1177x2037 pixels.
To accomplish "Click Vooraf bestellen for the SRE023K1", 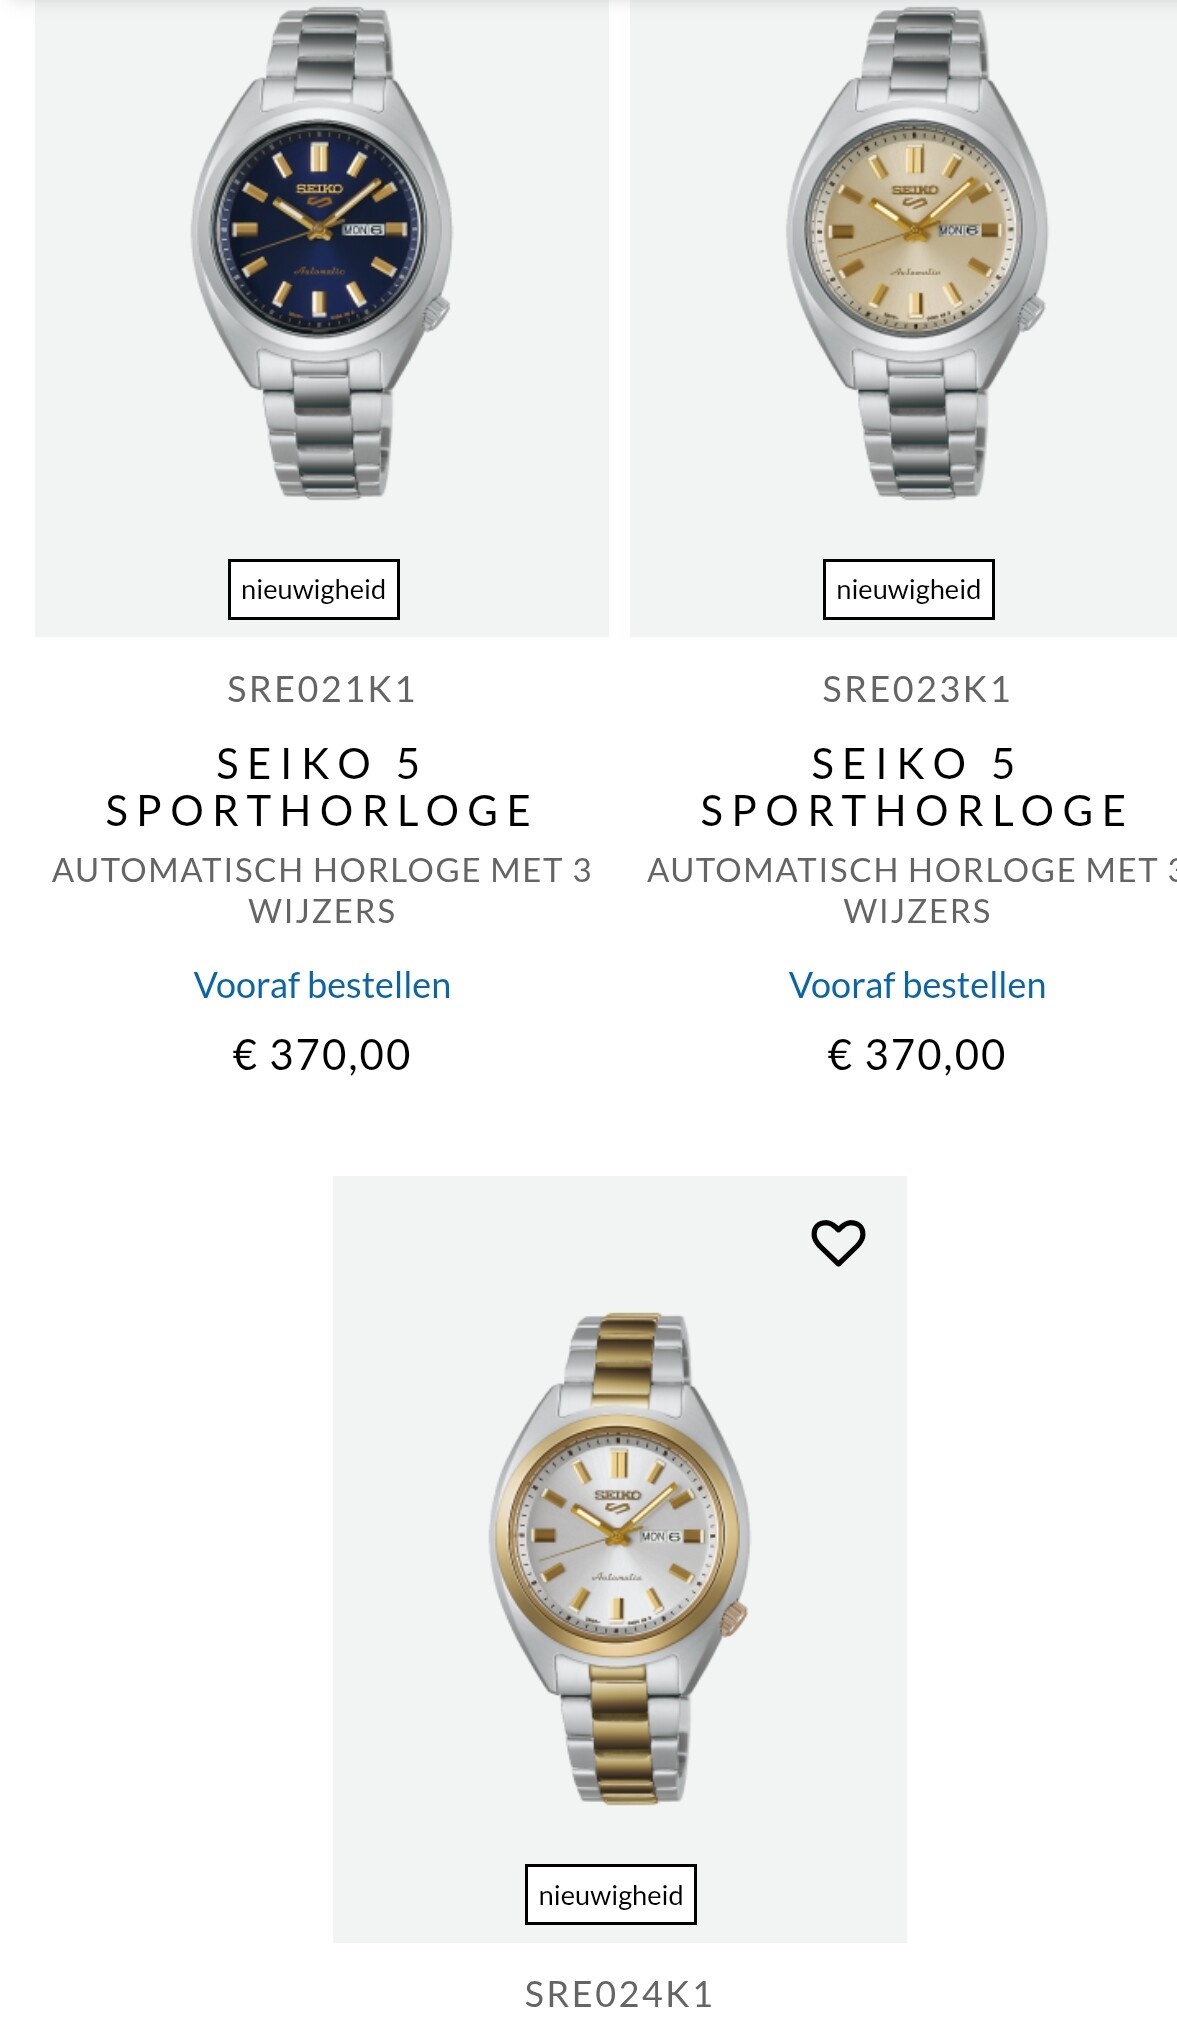I will click(x=916, y=986).
